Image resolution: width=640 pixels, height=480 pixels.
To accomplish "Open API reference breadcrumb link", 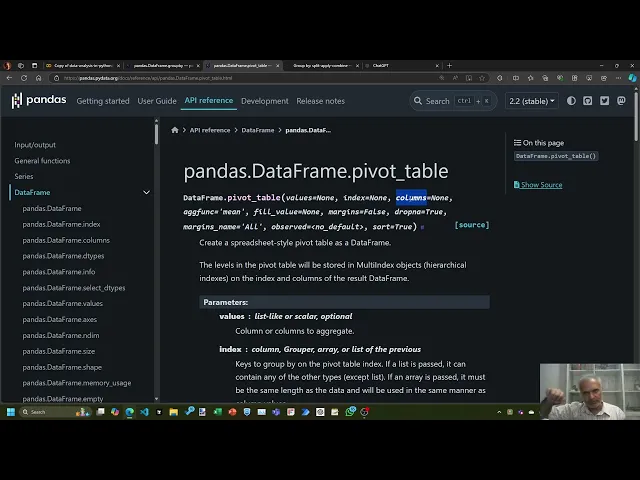I will [210, 130].
